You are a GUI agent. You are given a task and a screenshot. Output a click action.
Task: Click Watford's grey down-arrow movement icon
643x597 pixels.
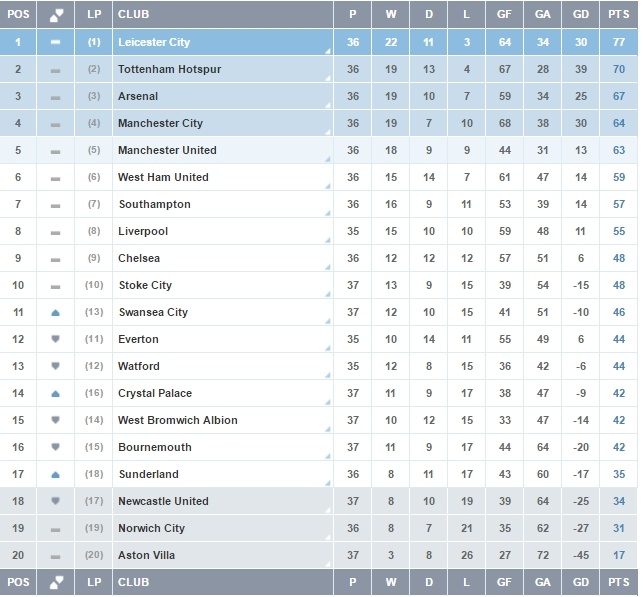point(56,367)
